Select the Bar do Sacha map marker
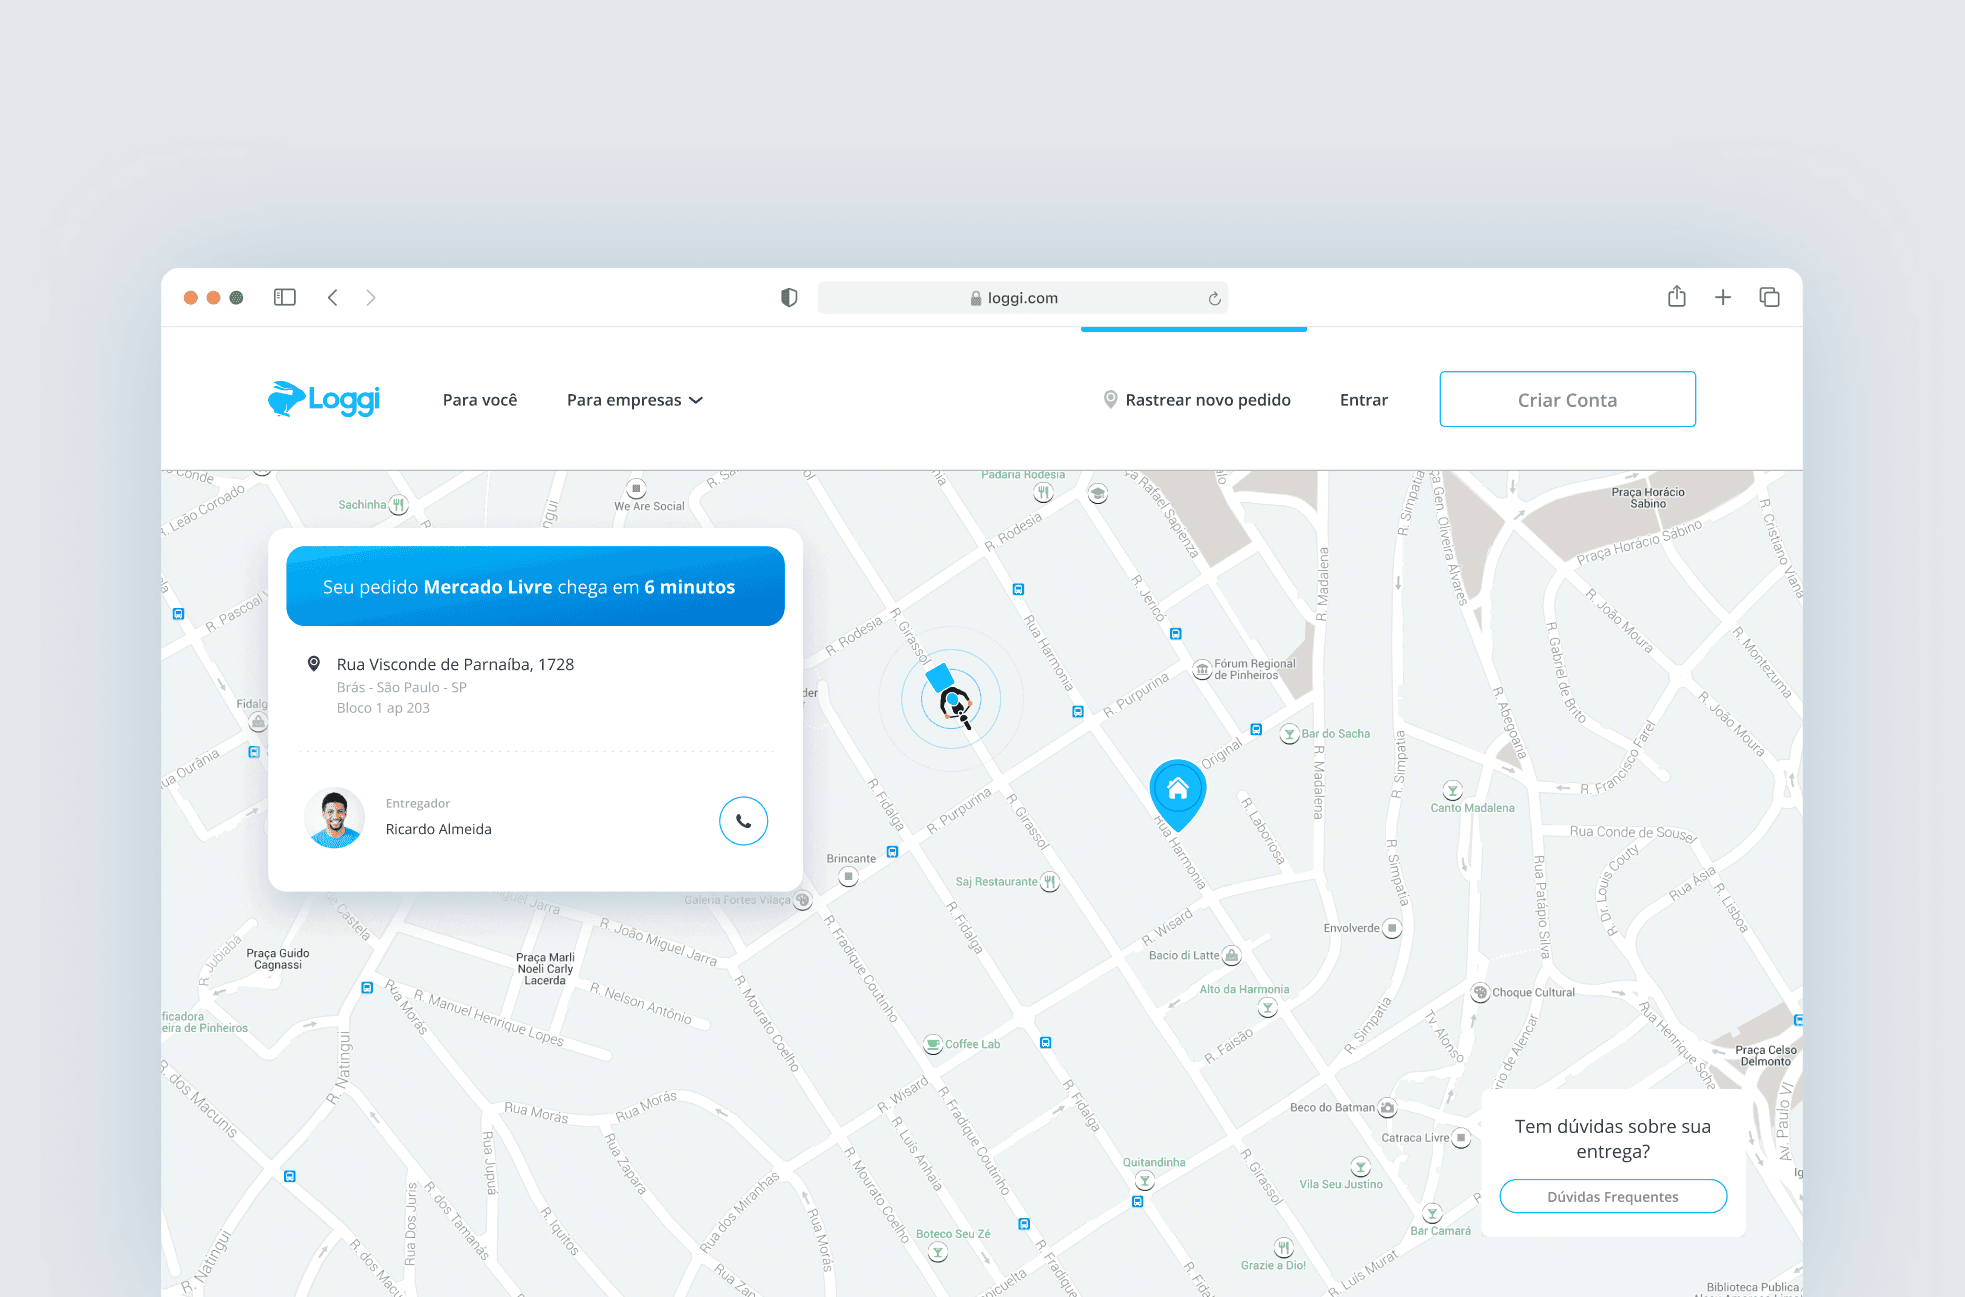Viewport: 1965px width, 1297px height. pyautogui.click(x=1290, y=734)
